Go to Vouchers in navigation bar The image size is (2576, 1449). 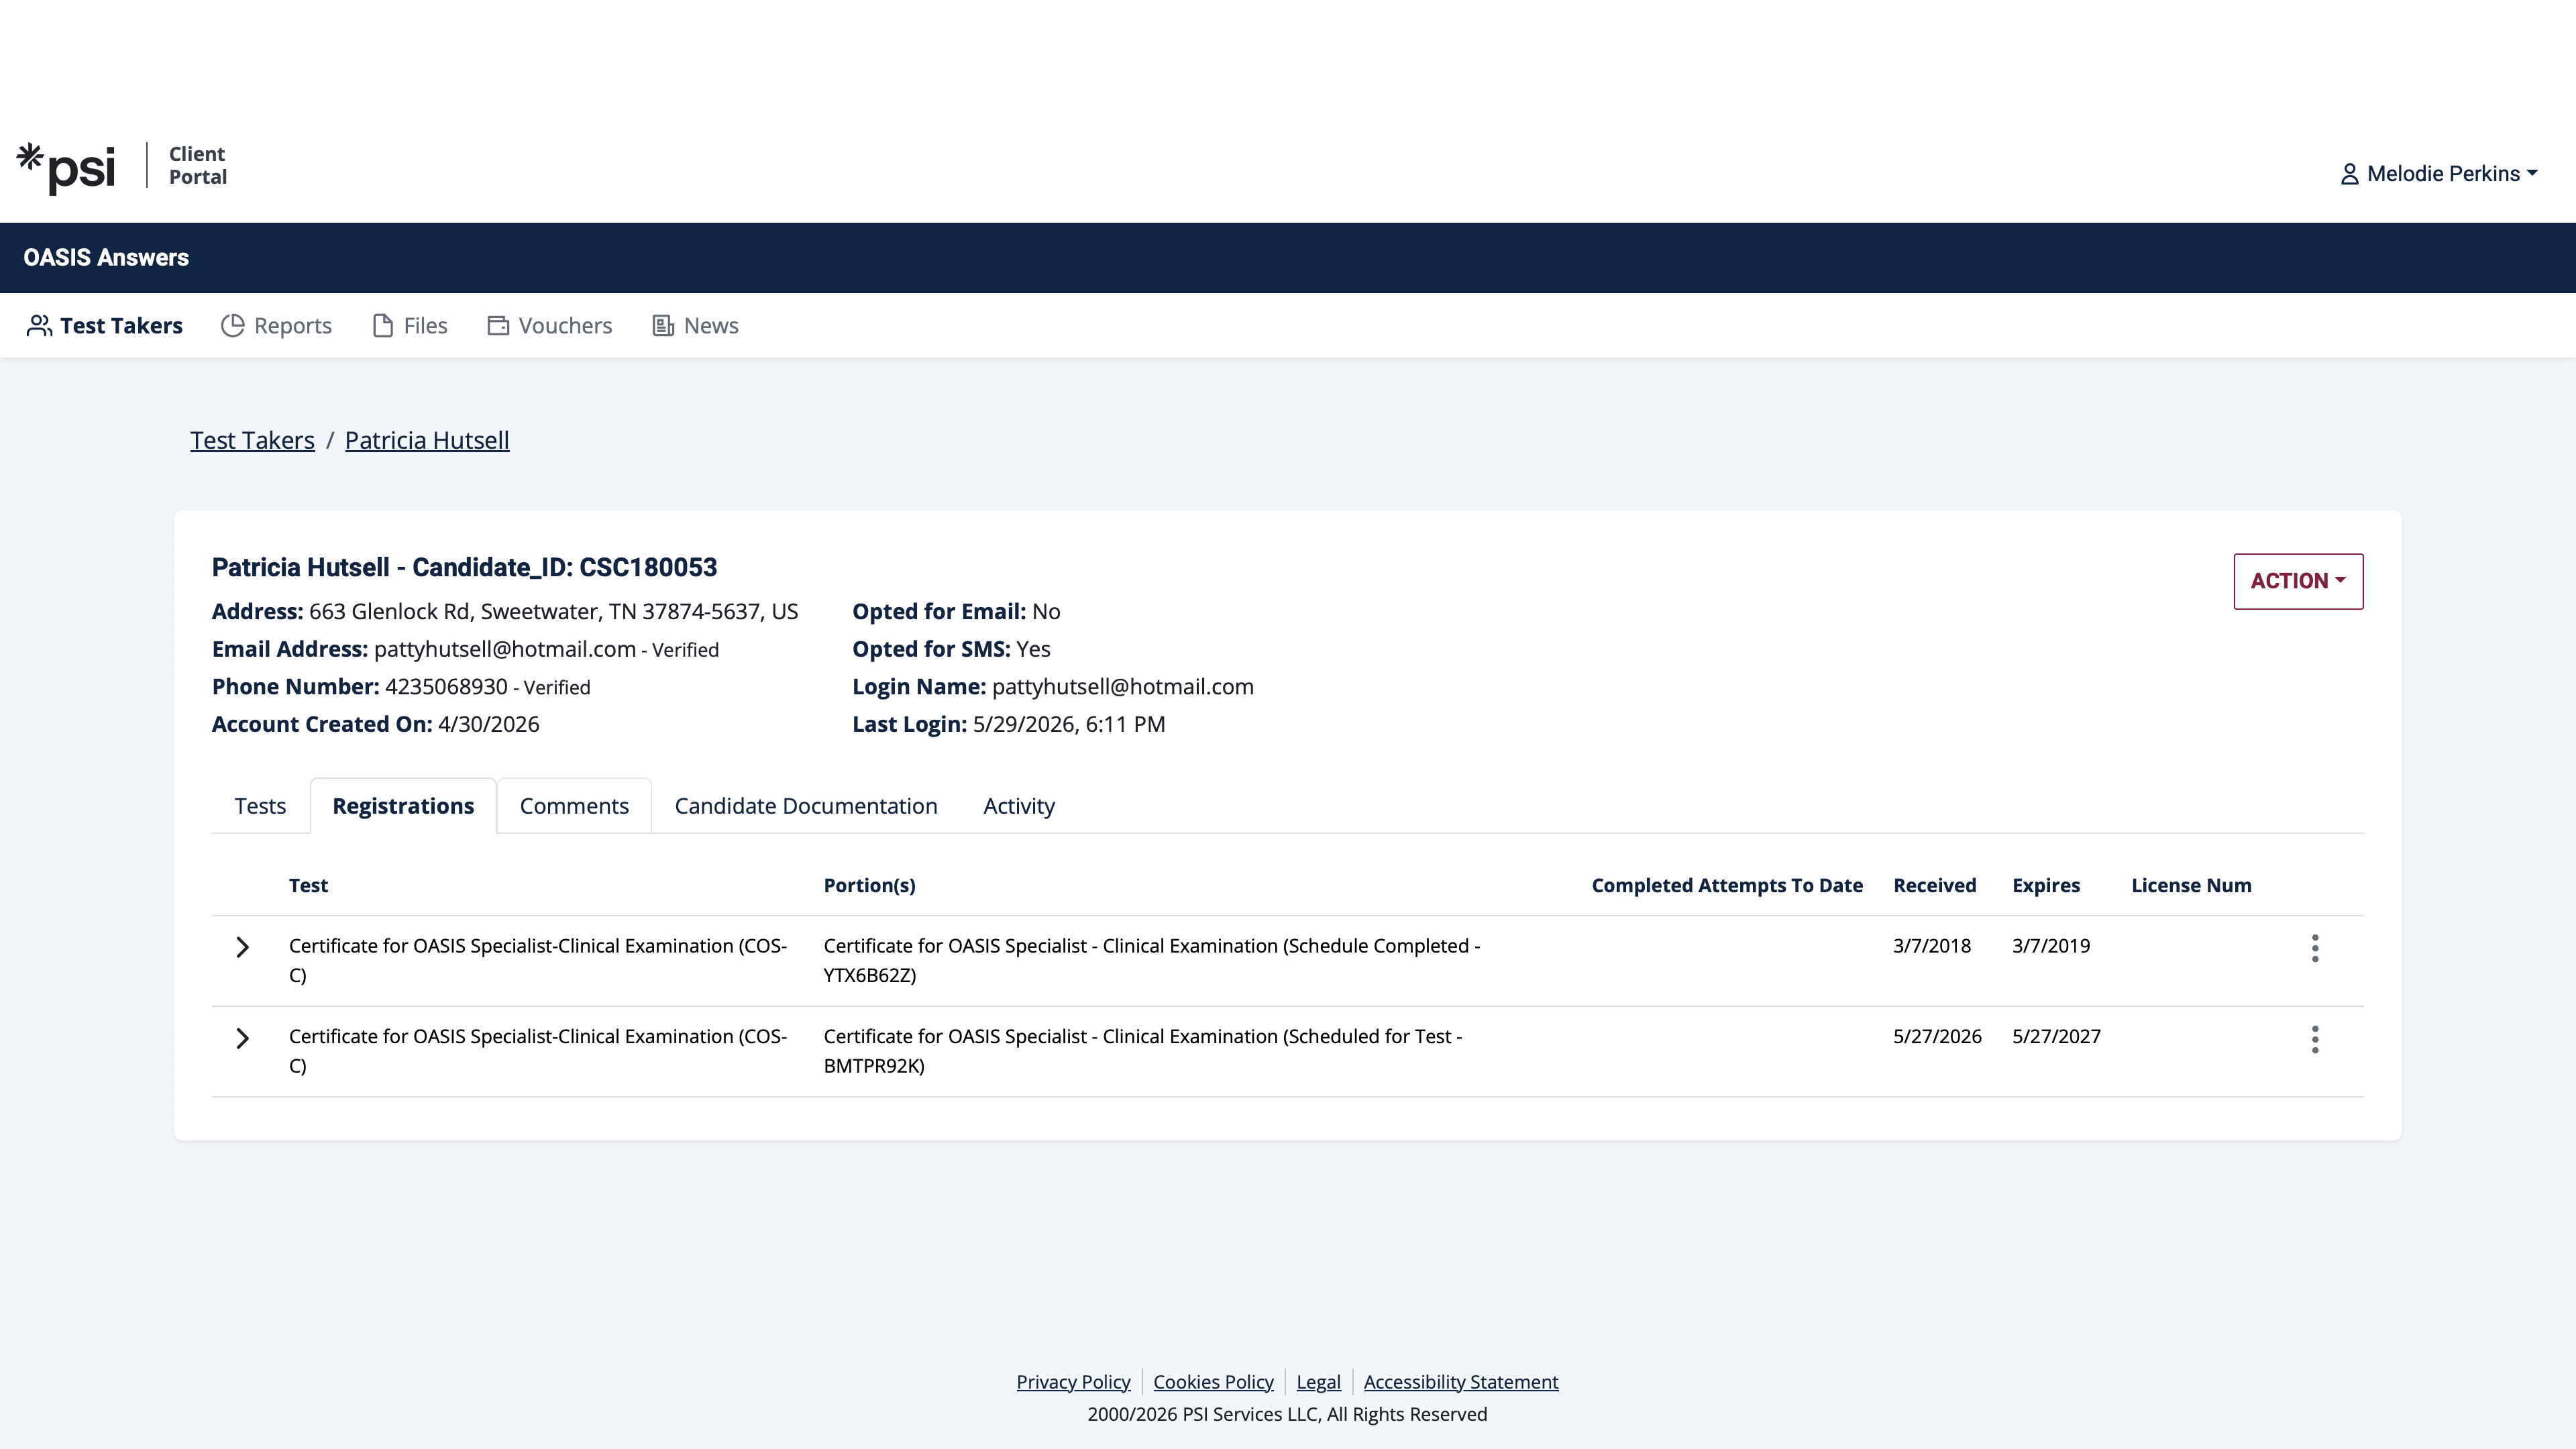tap(550, 326)
